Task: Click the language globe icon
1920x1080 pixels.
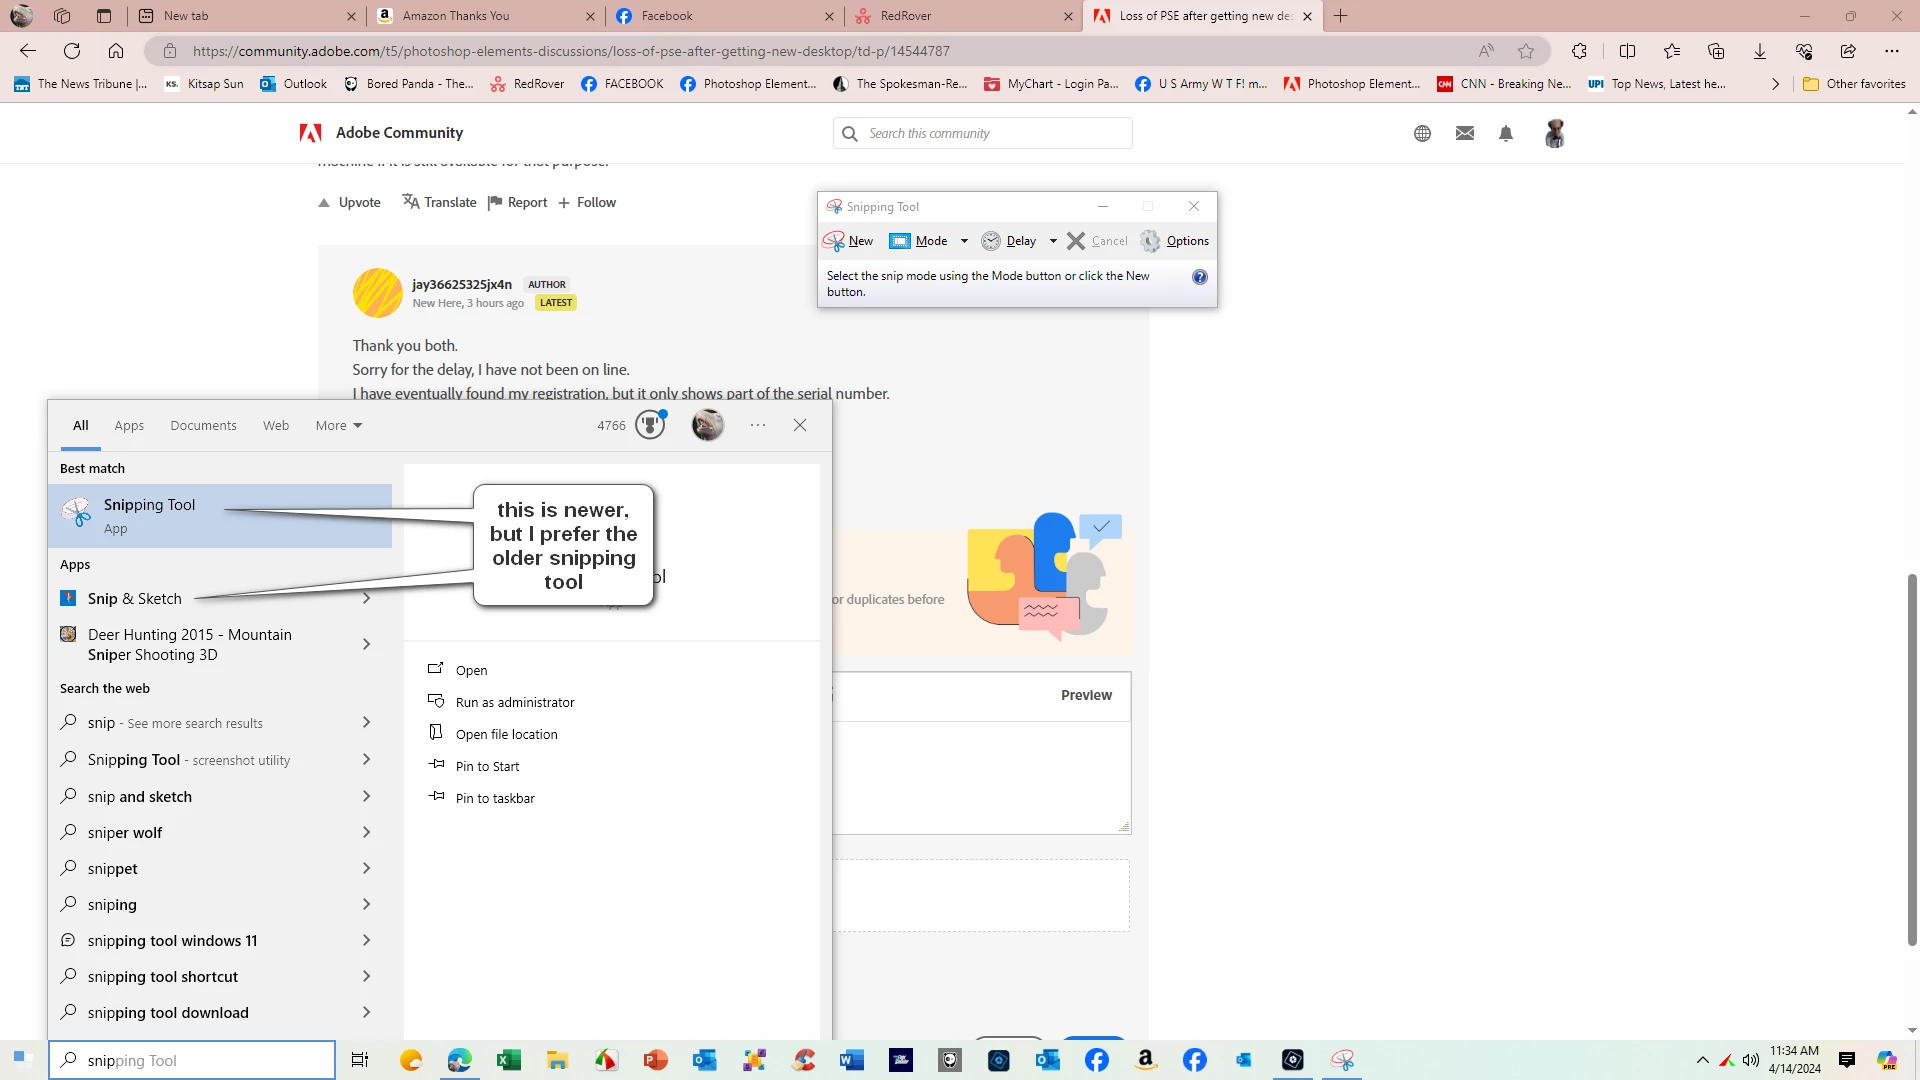Action: pos(1422,133)
